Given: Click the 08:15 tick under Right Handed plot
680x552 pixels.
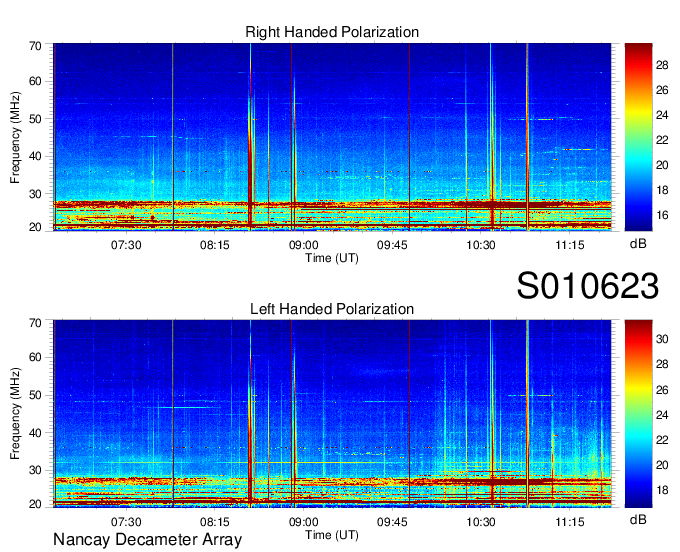Looking at the screenshot, I should tap(214, 245).
